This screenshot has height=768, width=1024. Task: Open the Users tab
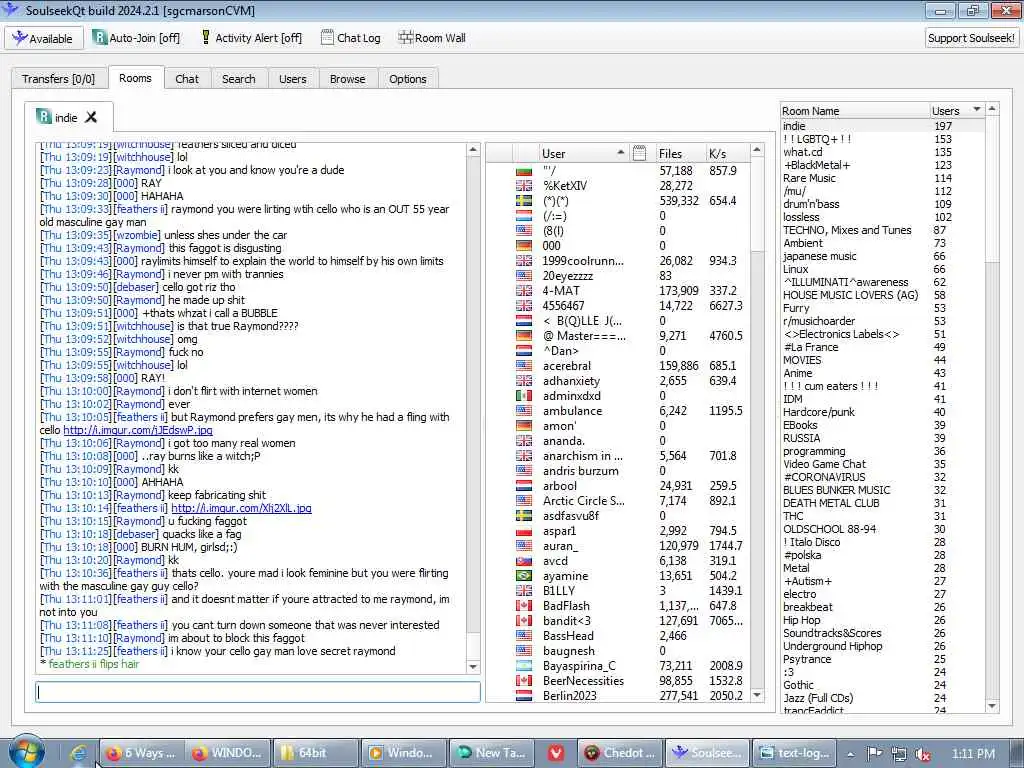293,78
